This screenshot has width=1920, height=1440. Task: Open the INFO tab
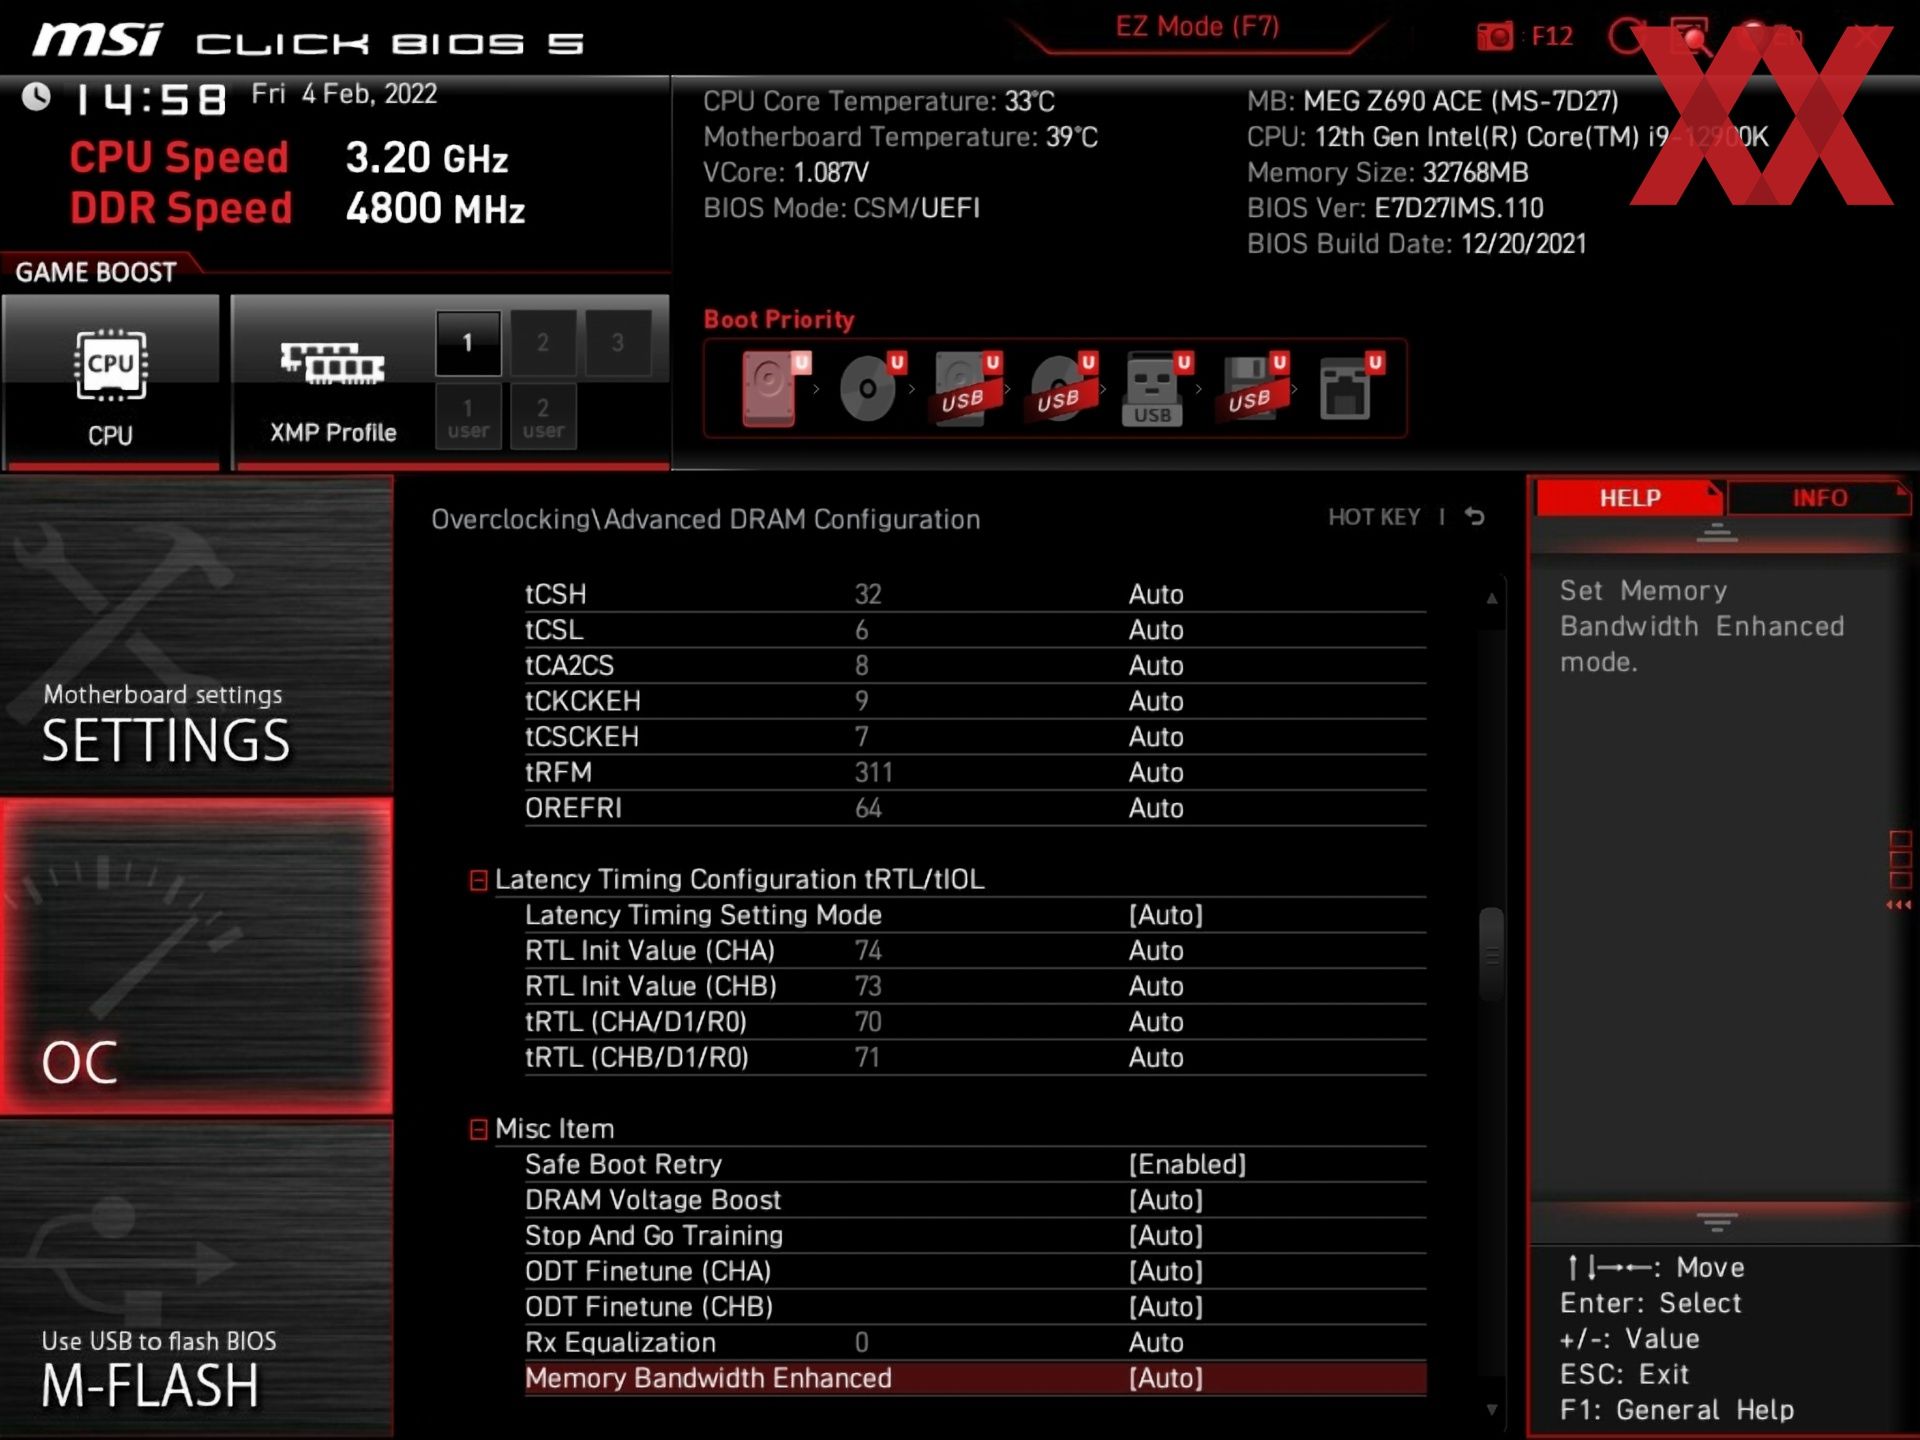point(1819,498)
